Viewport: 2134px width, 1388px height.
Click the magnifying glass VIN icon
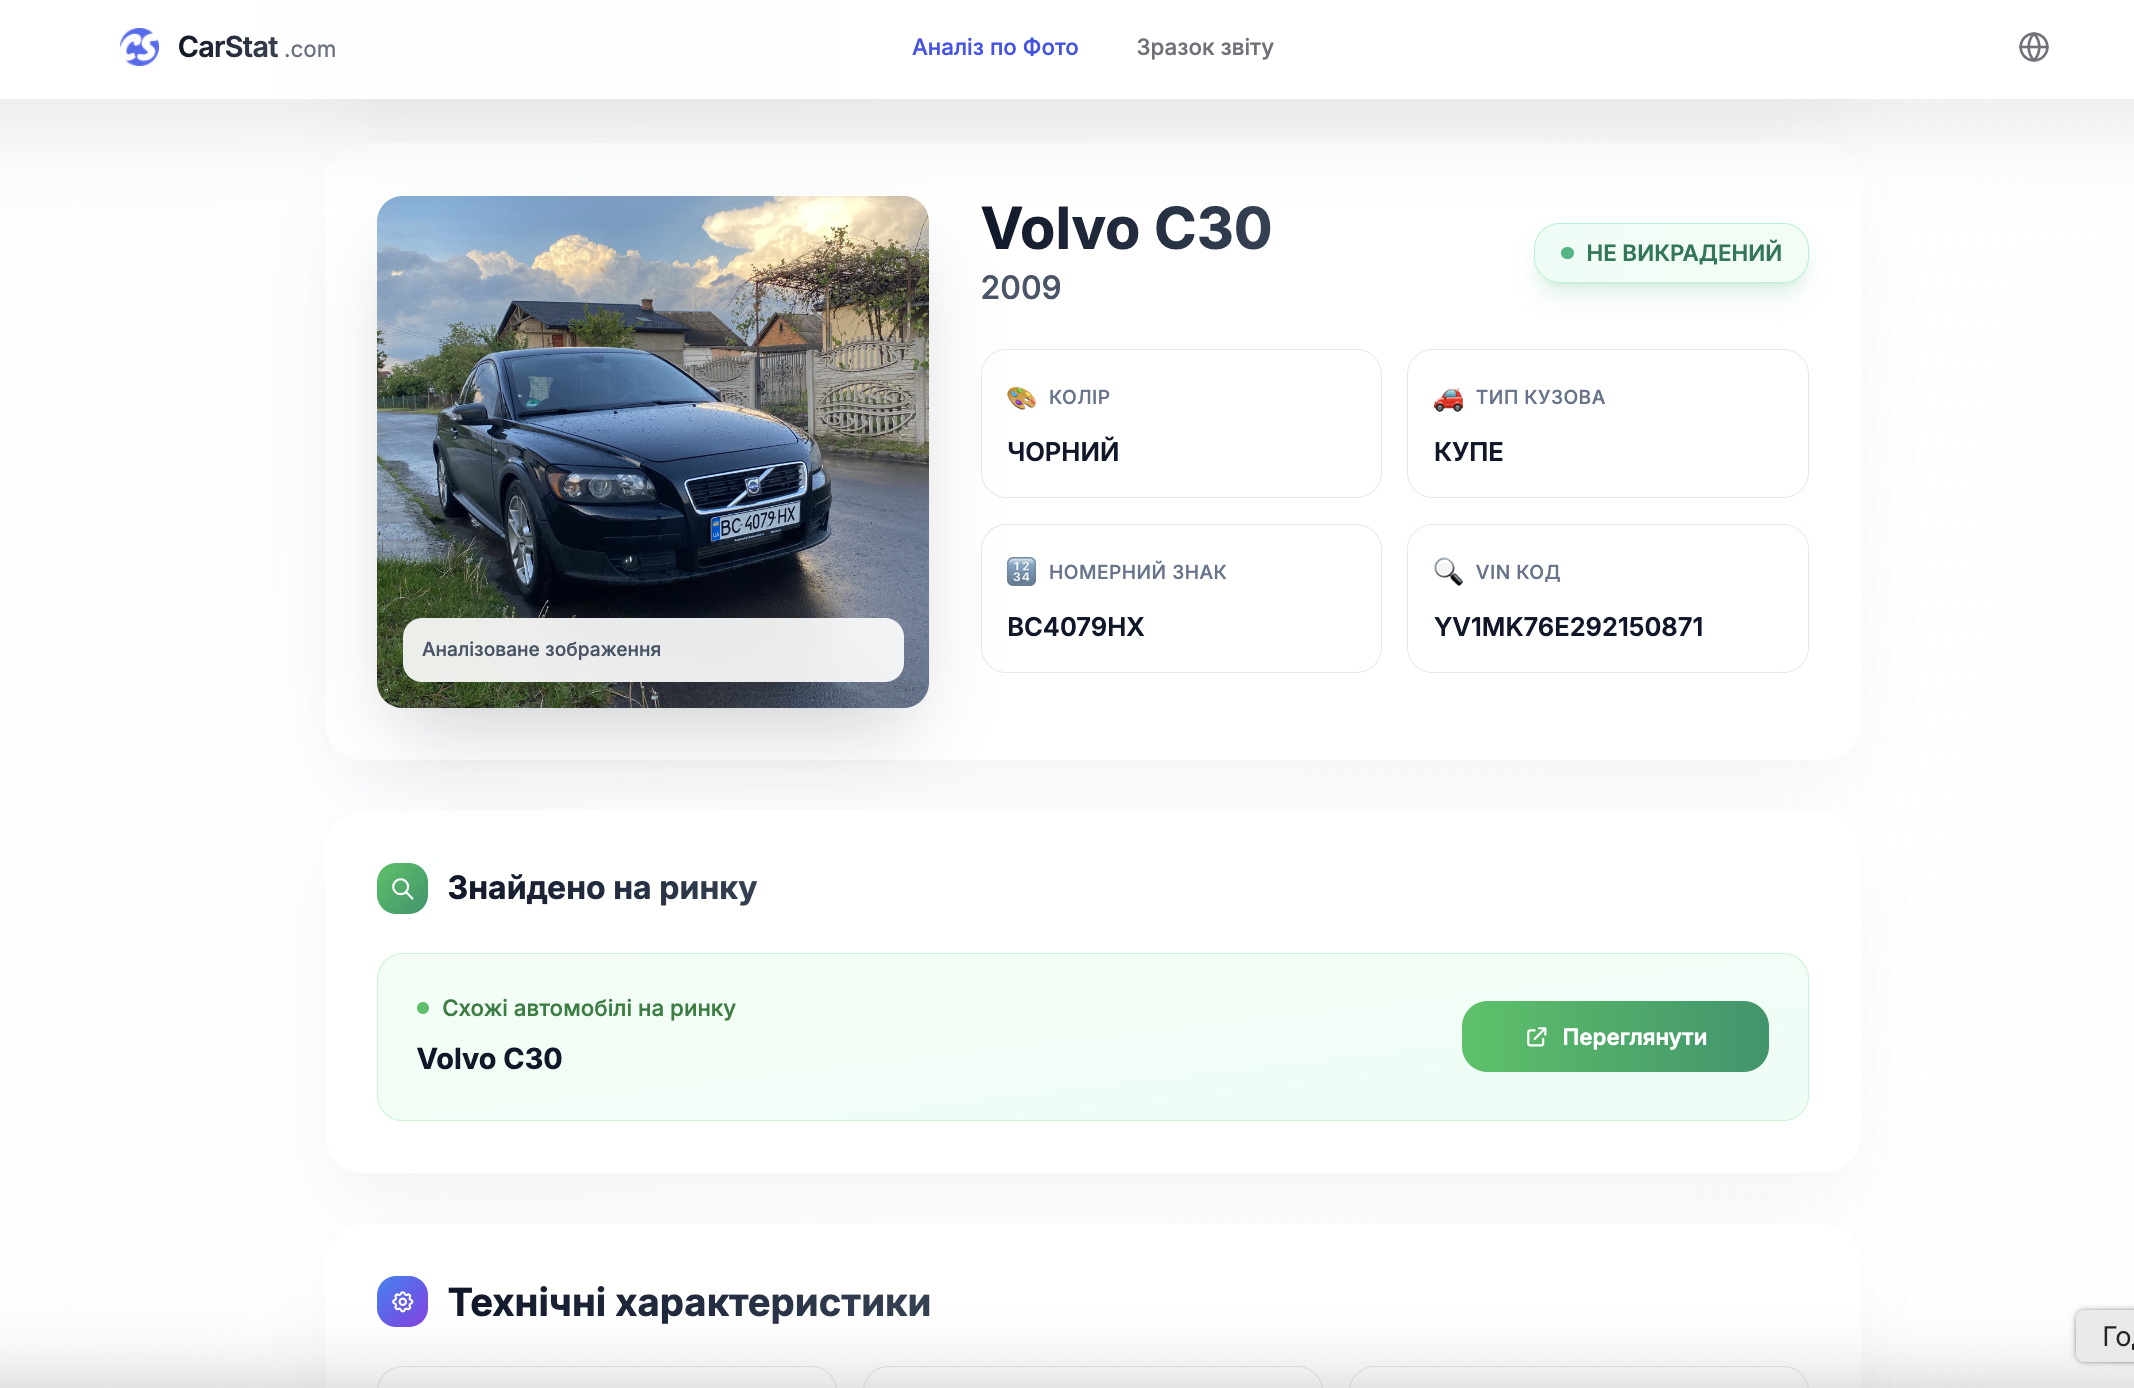(x=1447, y=572)
